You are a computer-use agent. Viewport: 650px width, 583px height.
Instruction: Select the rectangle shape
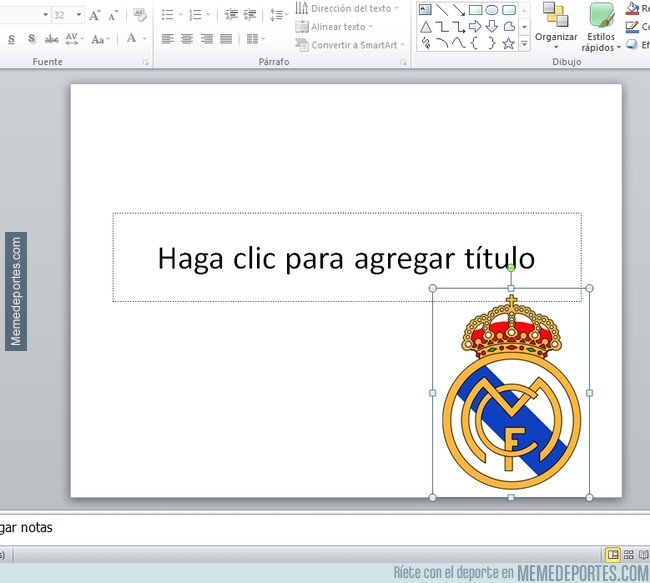[x=475, y=10]
